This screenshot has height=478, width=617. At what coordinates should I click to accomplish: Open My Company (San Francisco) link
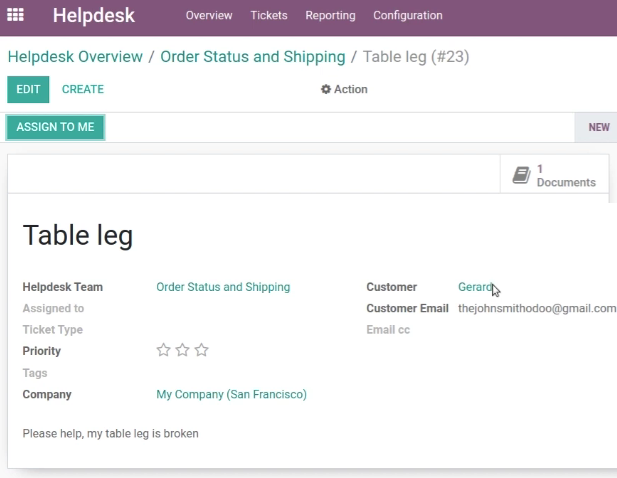pos(231,394)
